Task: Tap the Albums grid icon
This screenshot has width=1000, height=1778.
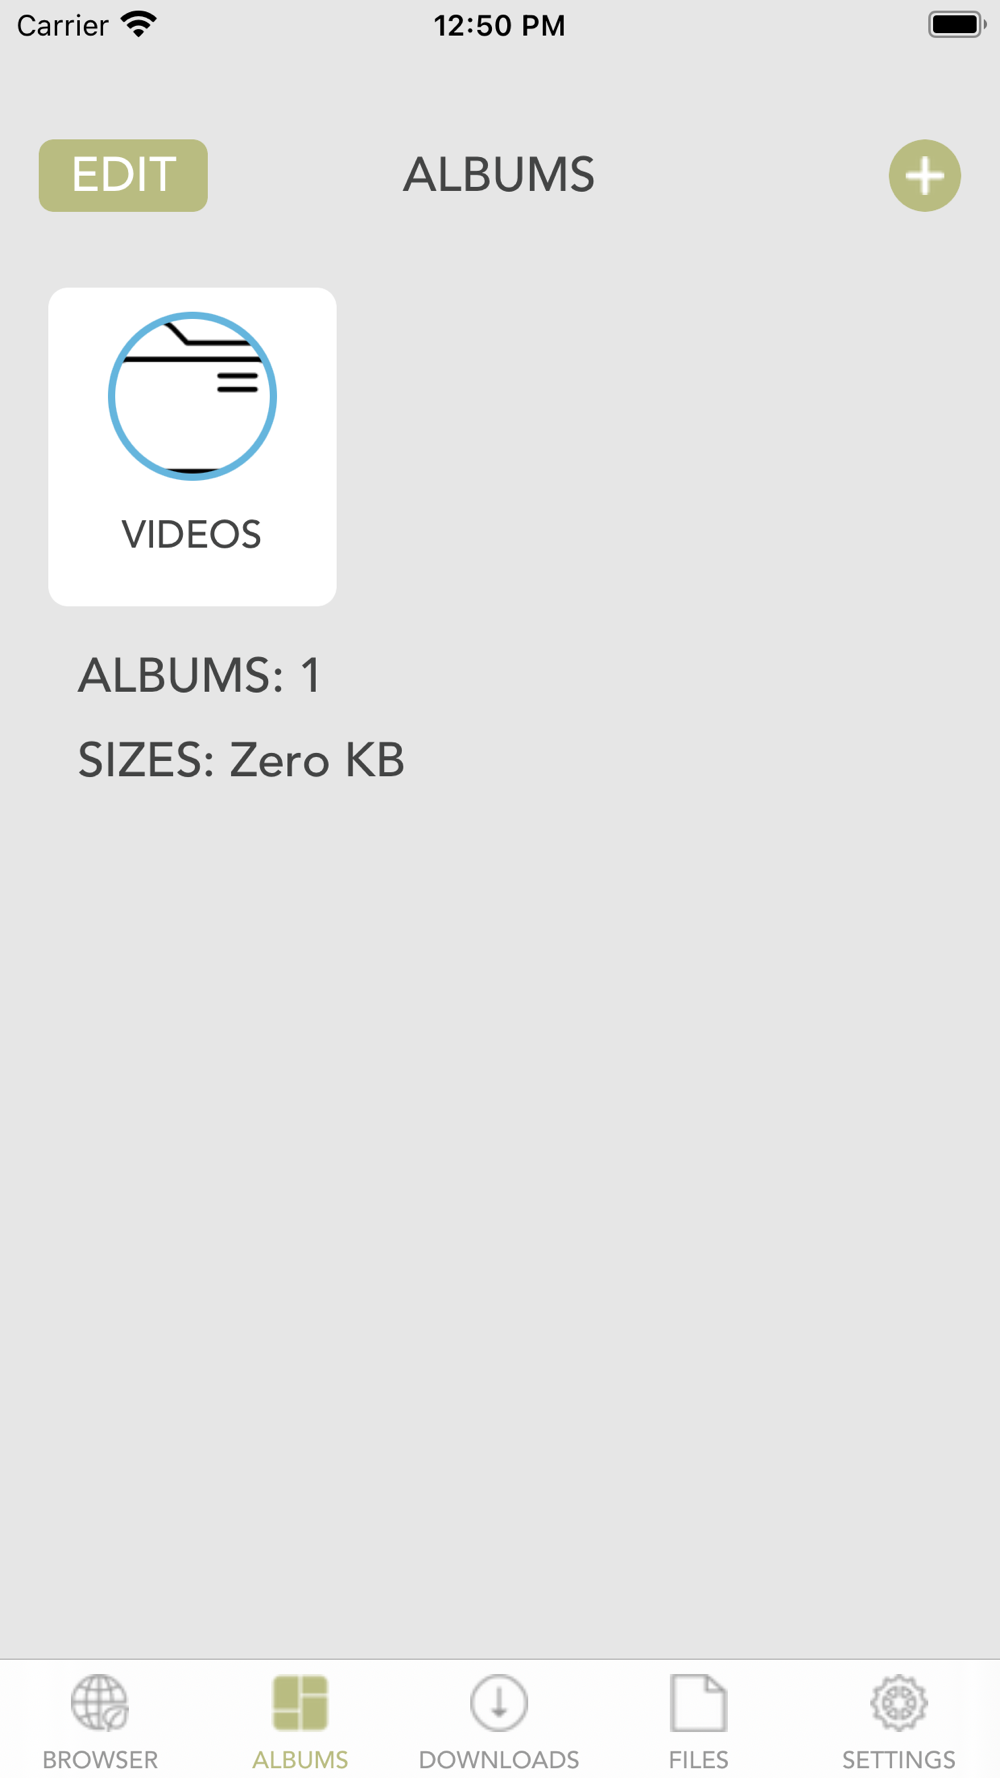Action: coord(300,1702)
